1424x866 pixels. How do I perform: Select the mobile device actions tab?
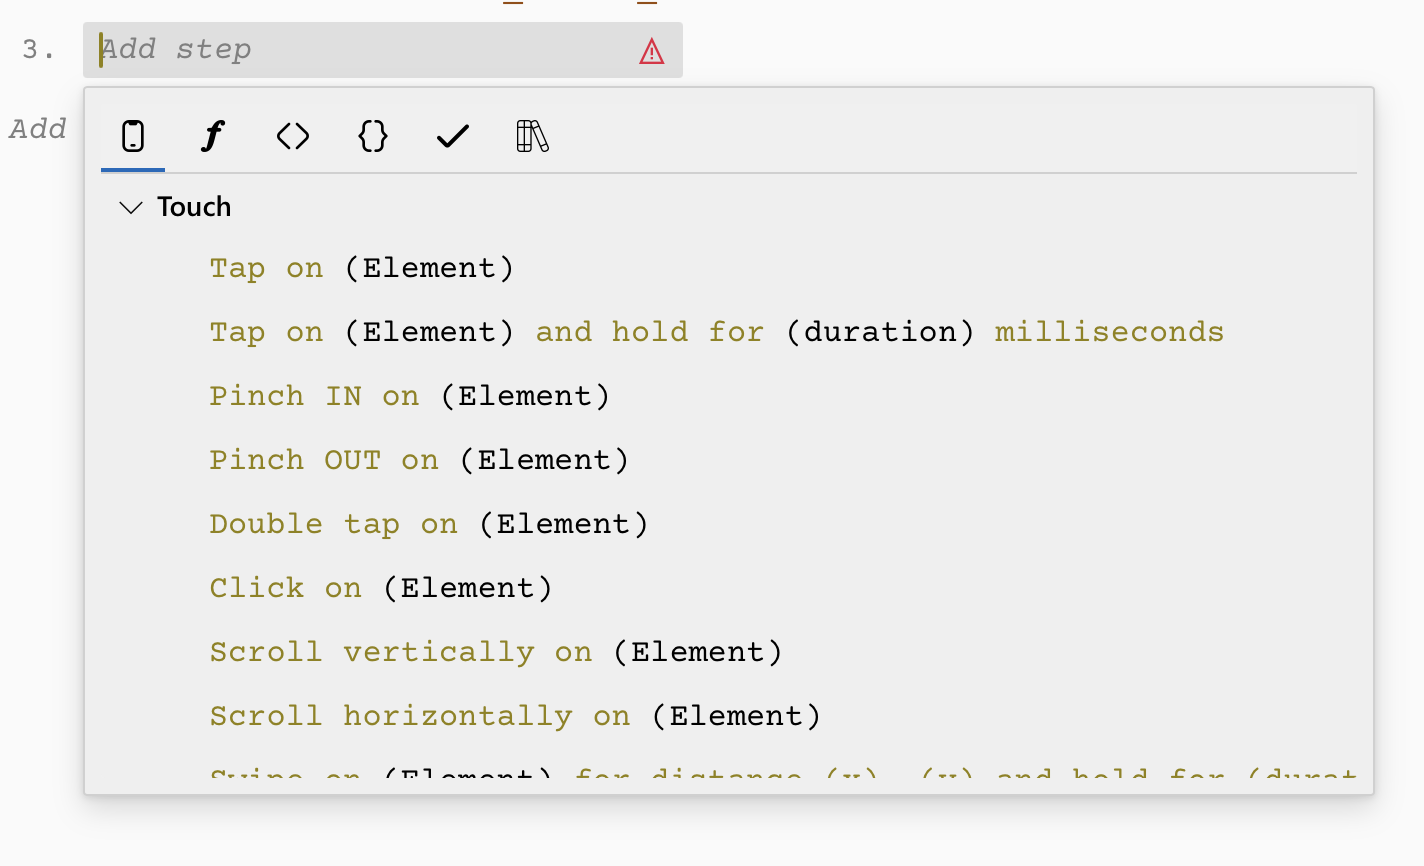[133, 136]
